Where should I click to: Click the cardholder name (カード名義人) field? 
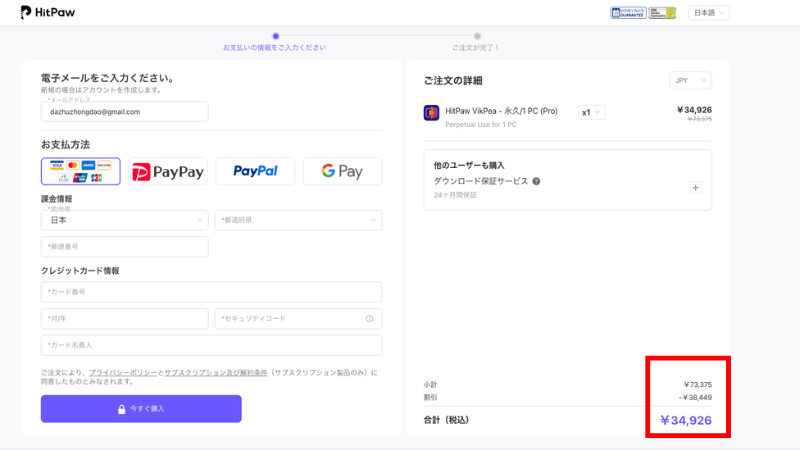click(211, 345)
